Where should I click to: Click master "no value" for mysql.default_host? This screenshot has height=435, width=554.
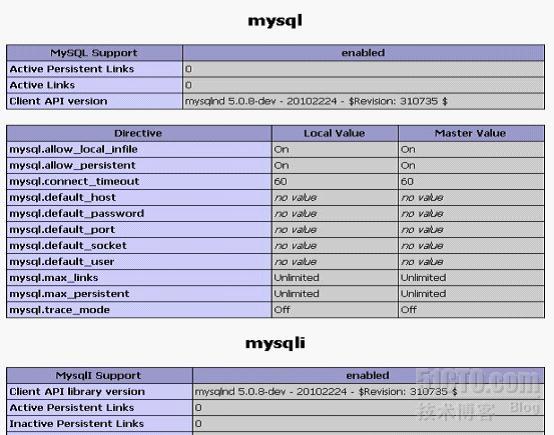422,198
